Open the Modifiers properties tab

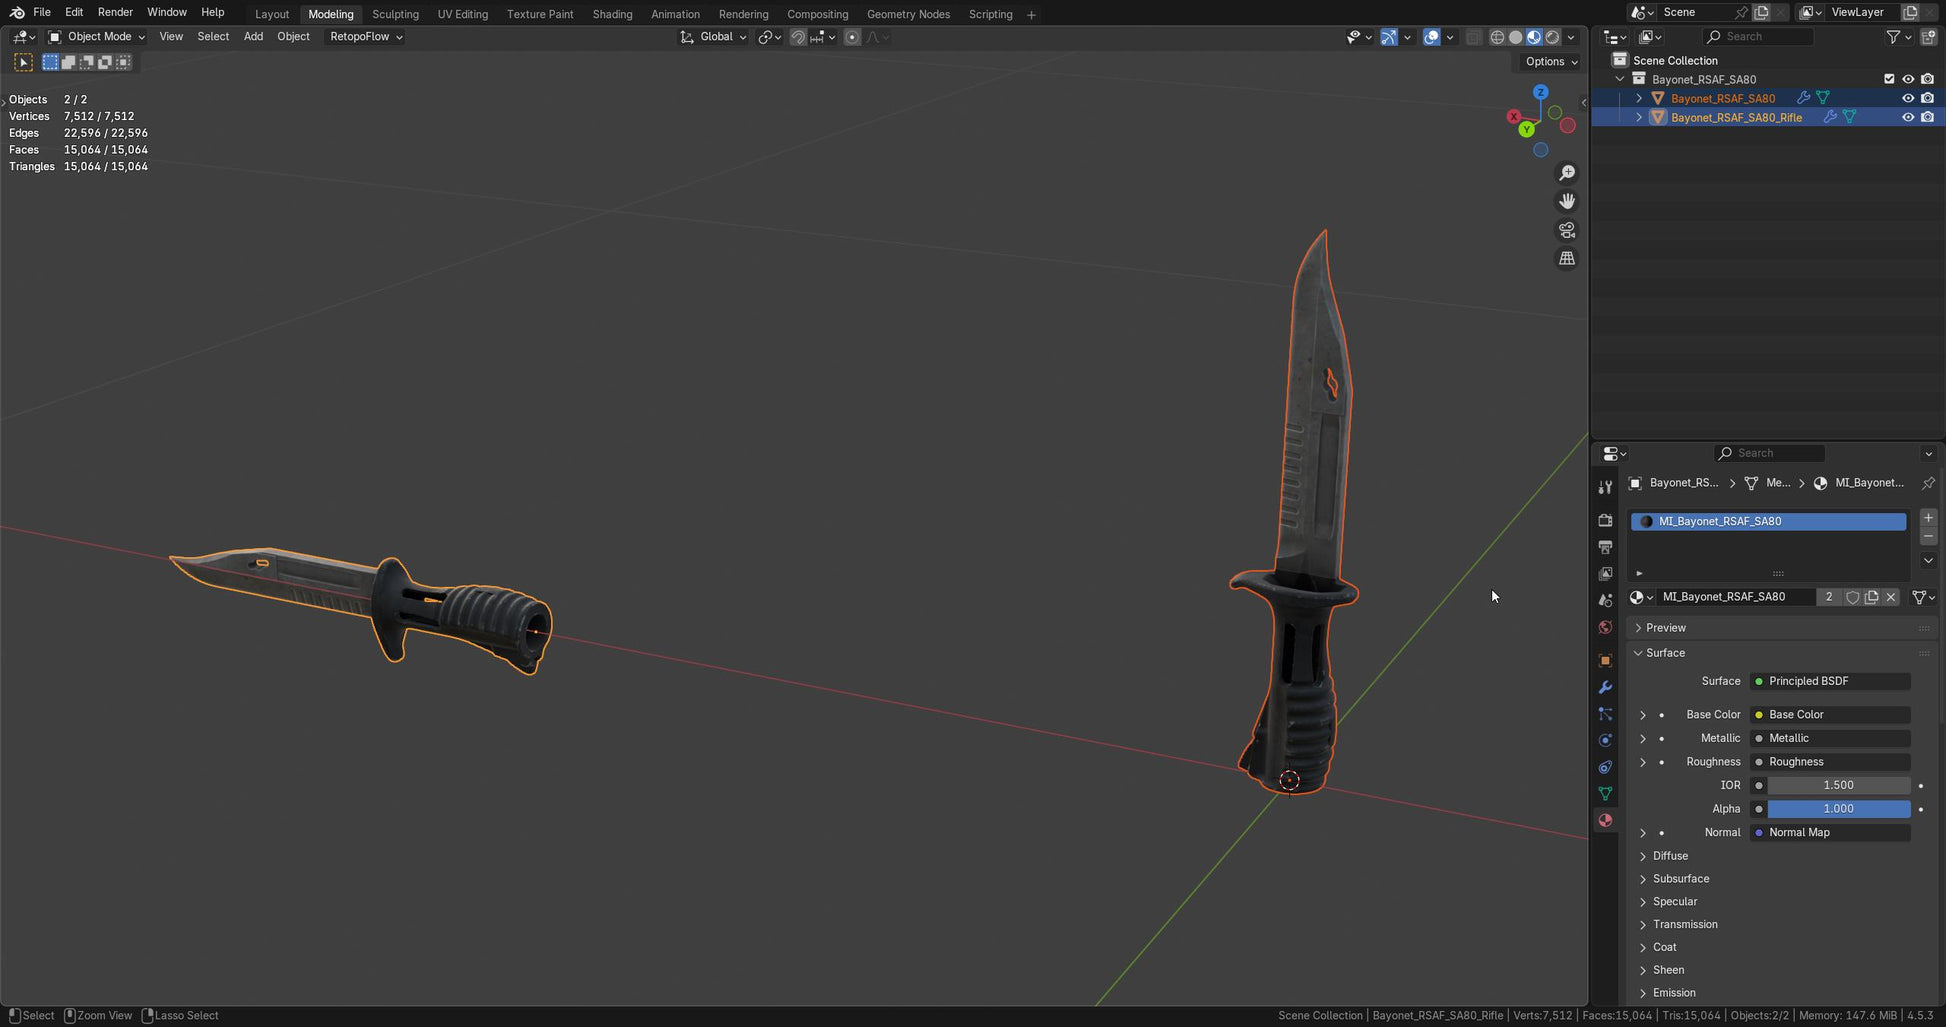click(1605, 688)
